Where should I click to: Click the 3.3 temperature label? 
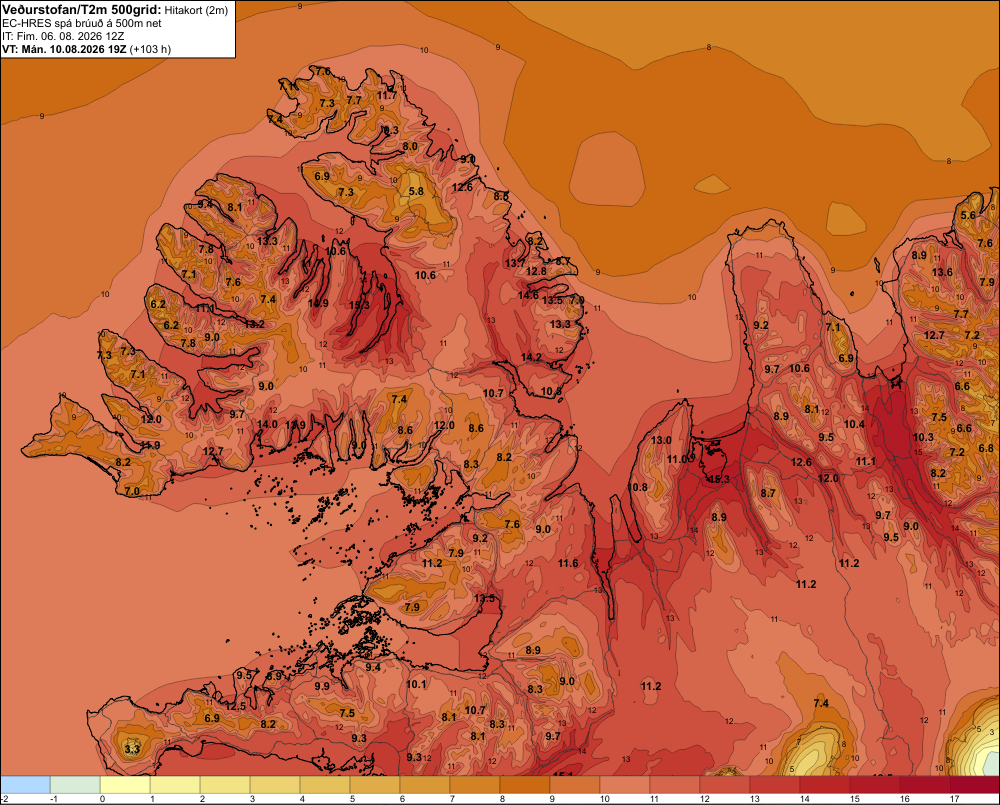pyautogui.click(x=131, y=749)
